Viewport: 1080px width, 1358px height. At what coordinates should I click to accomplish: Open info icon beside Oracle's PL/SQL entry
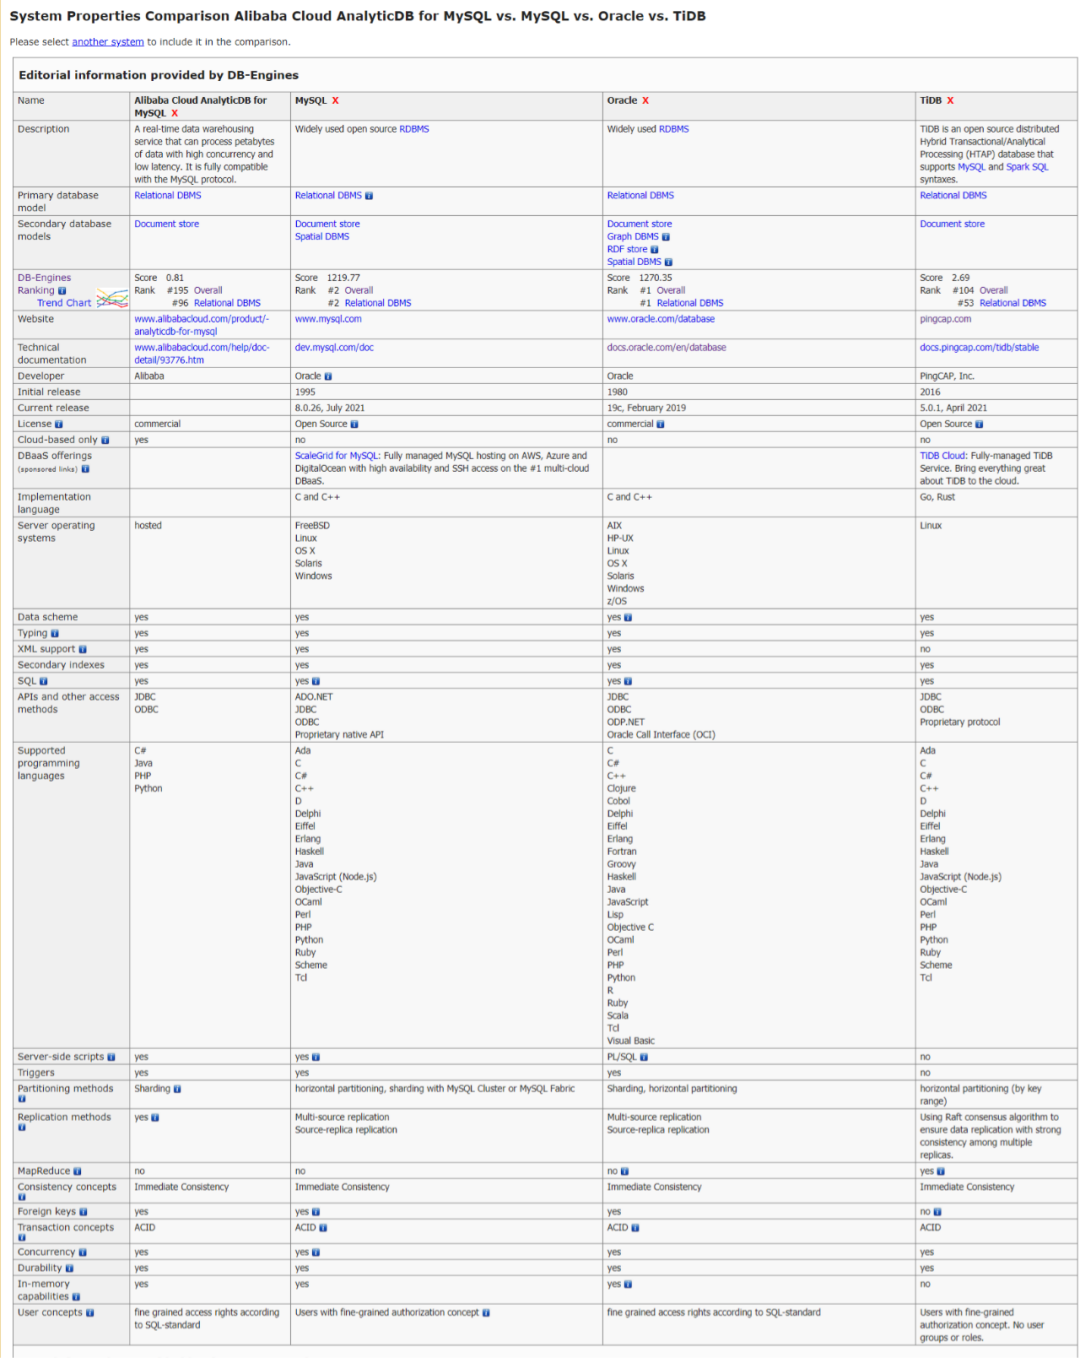pyautogui.click(x=644, y=1057)
